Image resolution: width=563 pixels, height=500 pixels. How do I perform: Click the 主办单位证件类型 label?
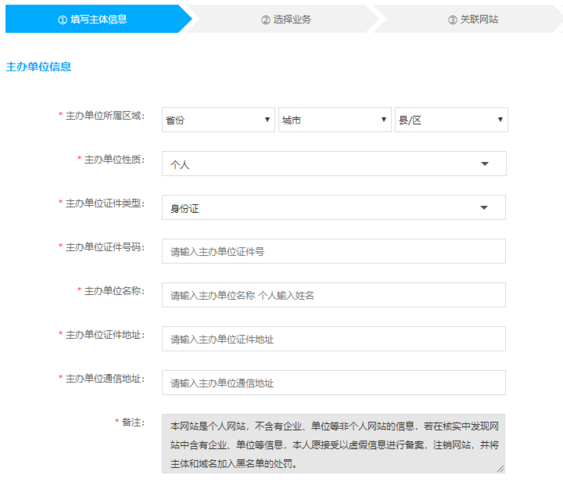click(105, 204)
